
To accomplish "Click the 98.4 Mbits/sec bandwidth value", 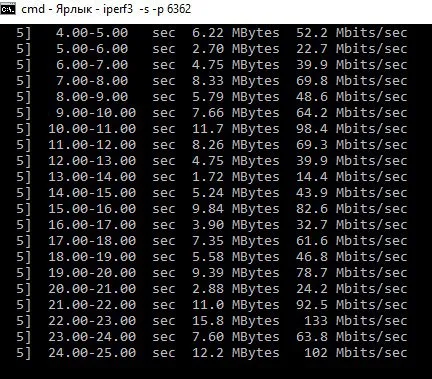I will pos(351,129).
